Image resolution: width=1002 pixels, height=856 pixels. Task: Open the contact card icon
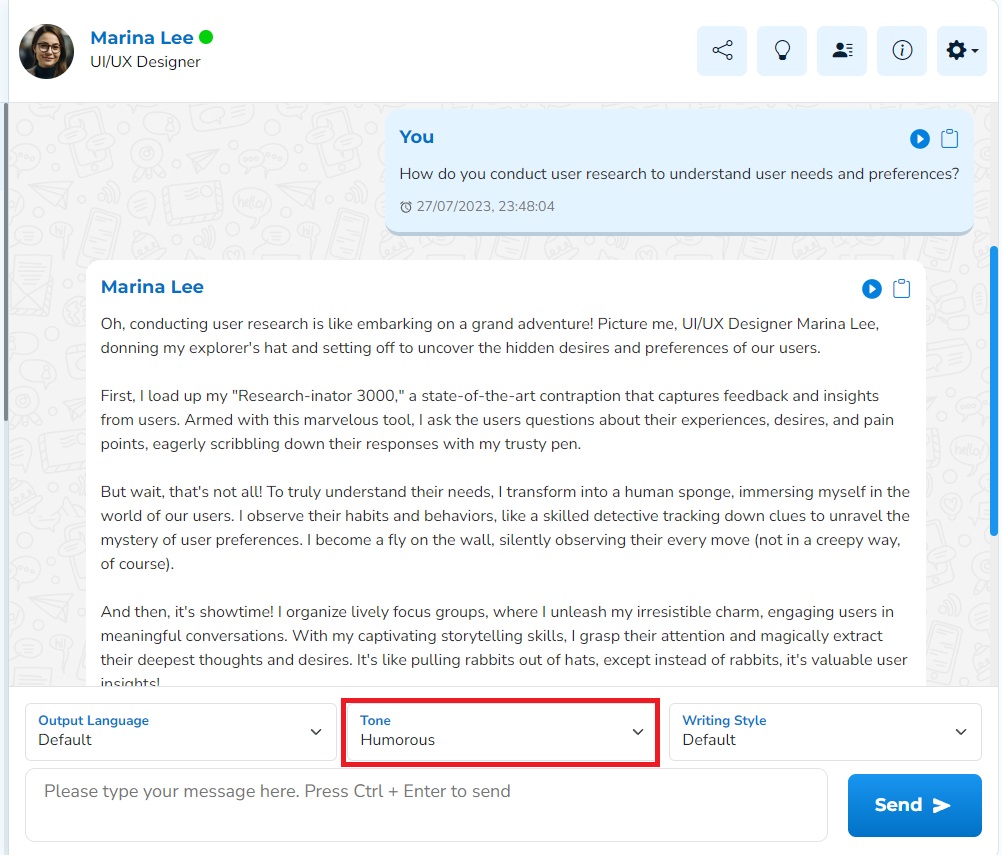(842, 51)
